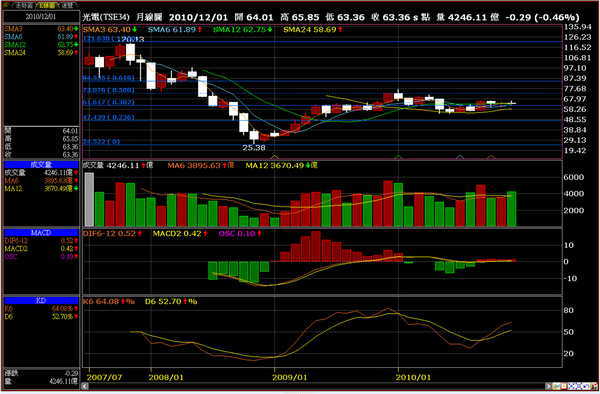Image resolution: width=600 pixels, height=394 pixels.
Task: Click the MACD2 0.42 legend label
Action: pos(177,233)
